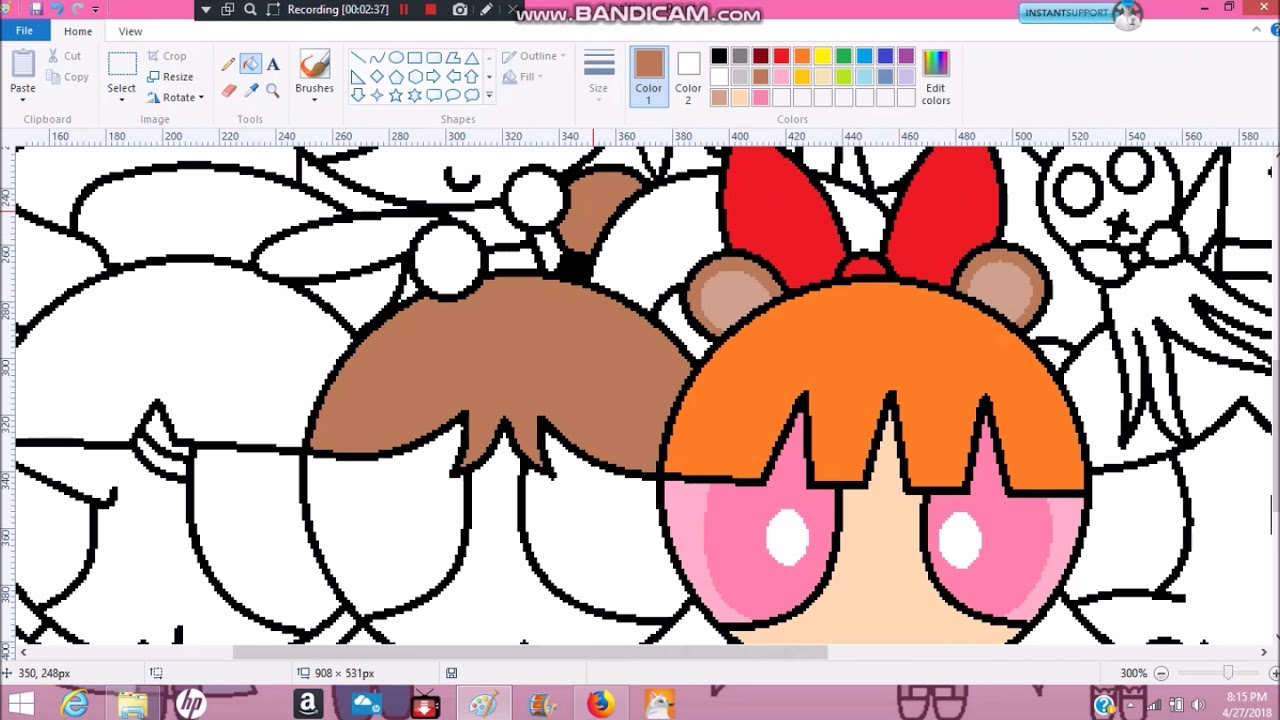Activate Color 2 selector
This screenshot has width=1280, height=720.
tap(688, 77)
